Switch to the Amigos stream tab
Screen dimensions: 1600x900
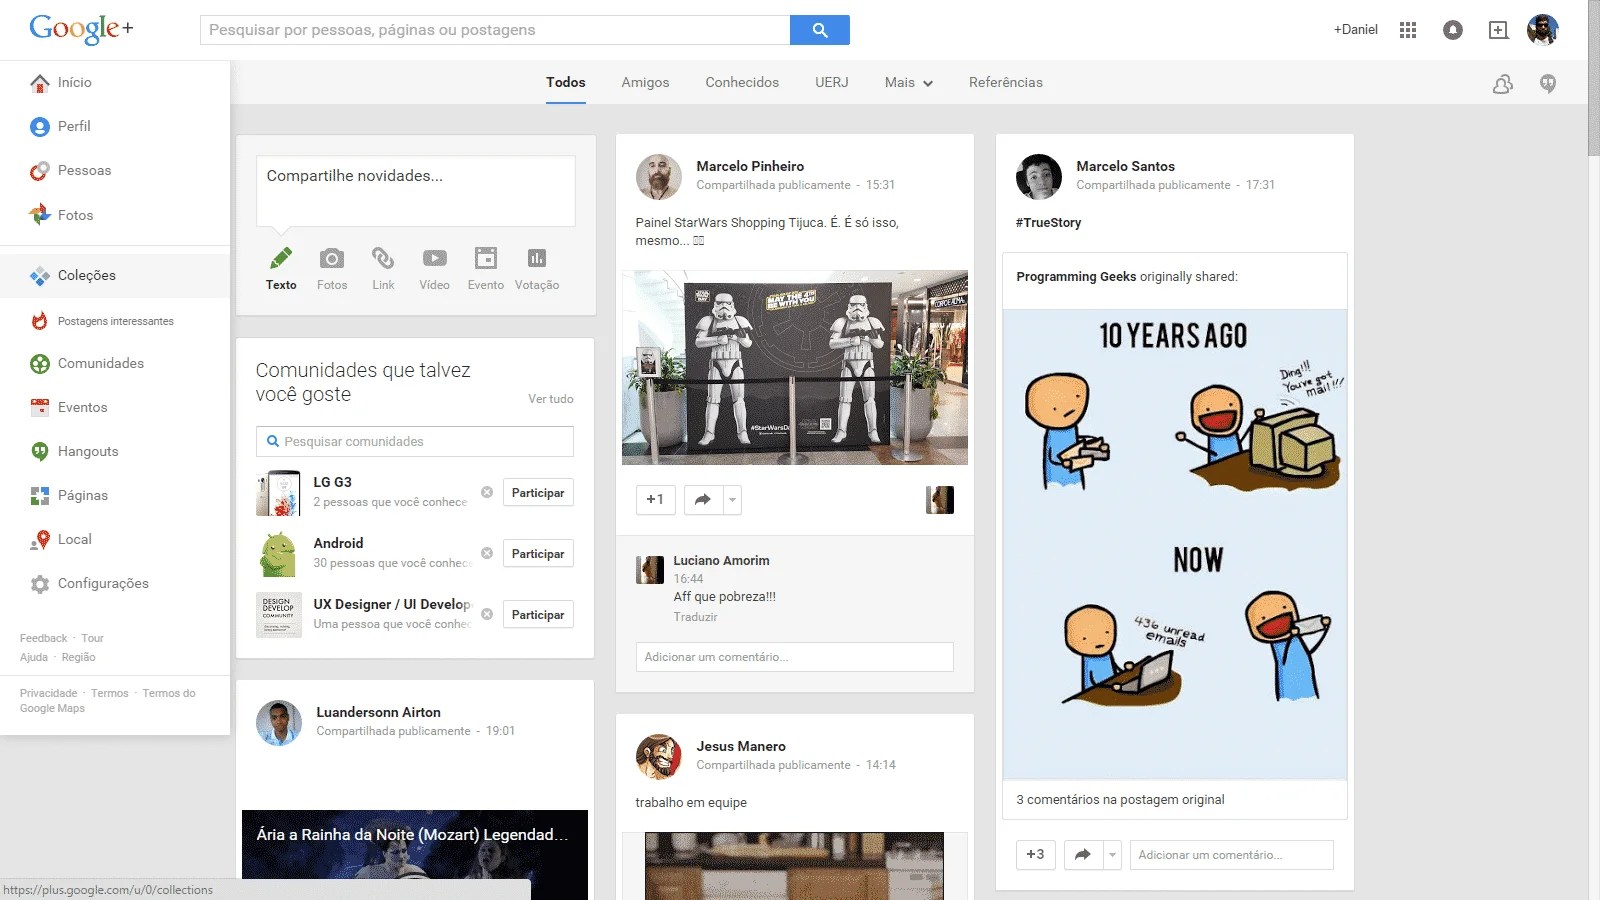[646, 83]
